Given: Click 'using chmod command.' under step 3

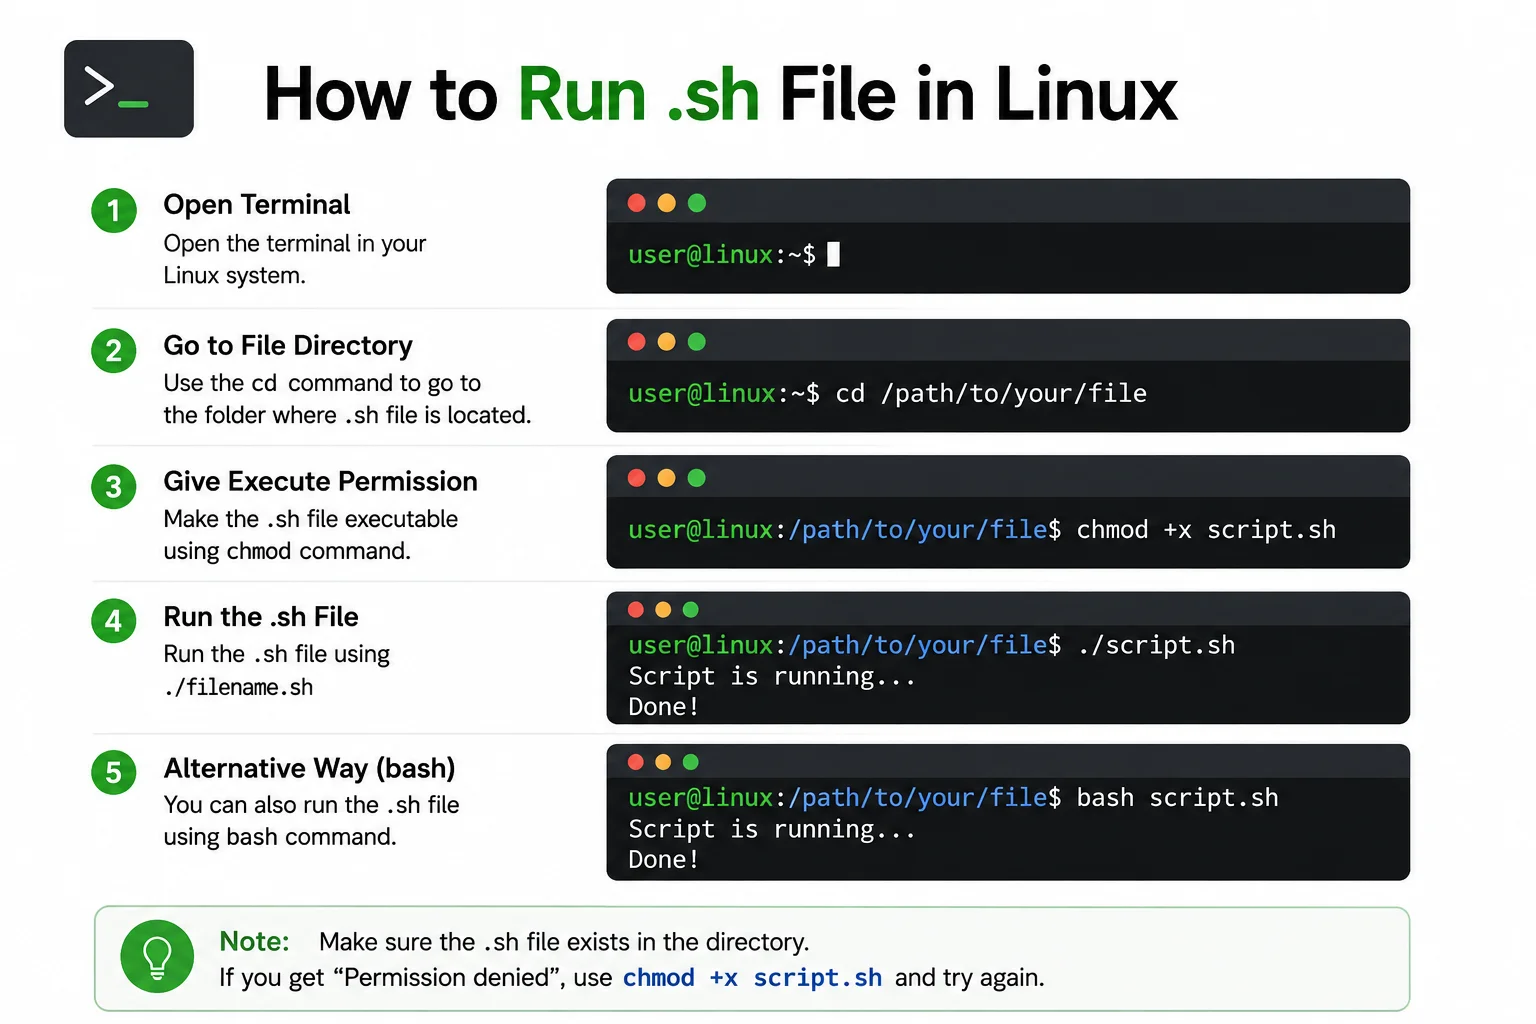Looking at the screenshot, I should coord(287,552).
